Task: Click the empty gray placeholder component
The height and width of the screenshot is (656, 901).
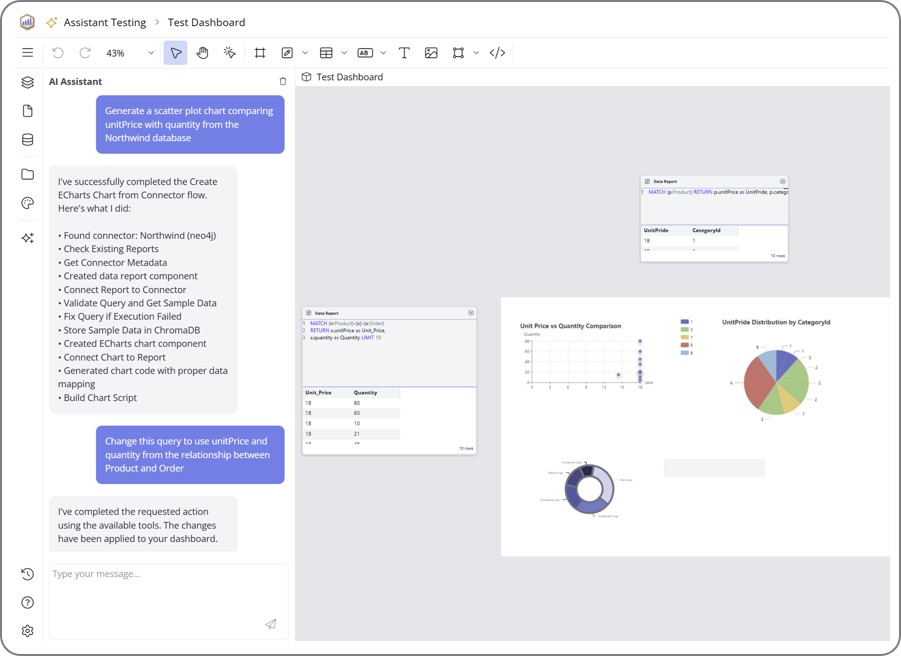Action: click(x=714, y=468)
